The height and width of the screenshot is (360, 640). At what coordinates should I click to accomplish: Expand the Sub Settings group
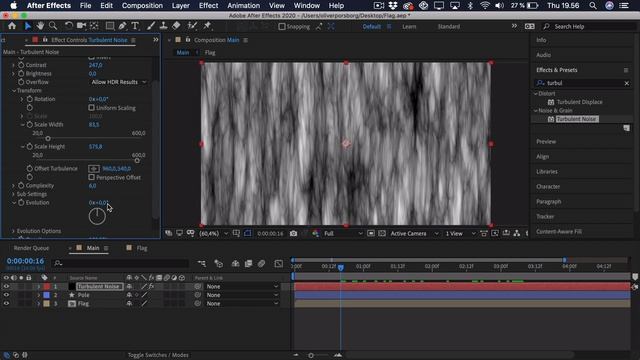coord(13,194)
